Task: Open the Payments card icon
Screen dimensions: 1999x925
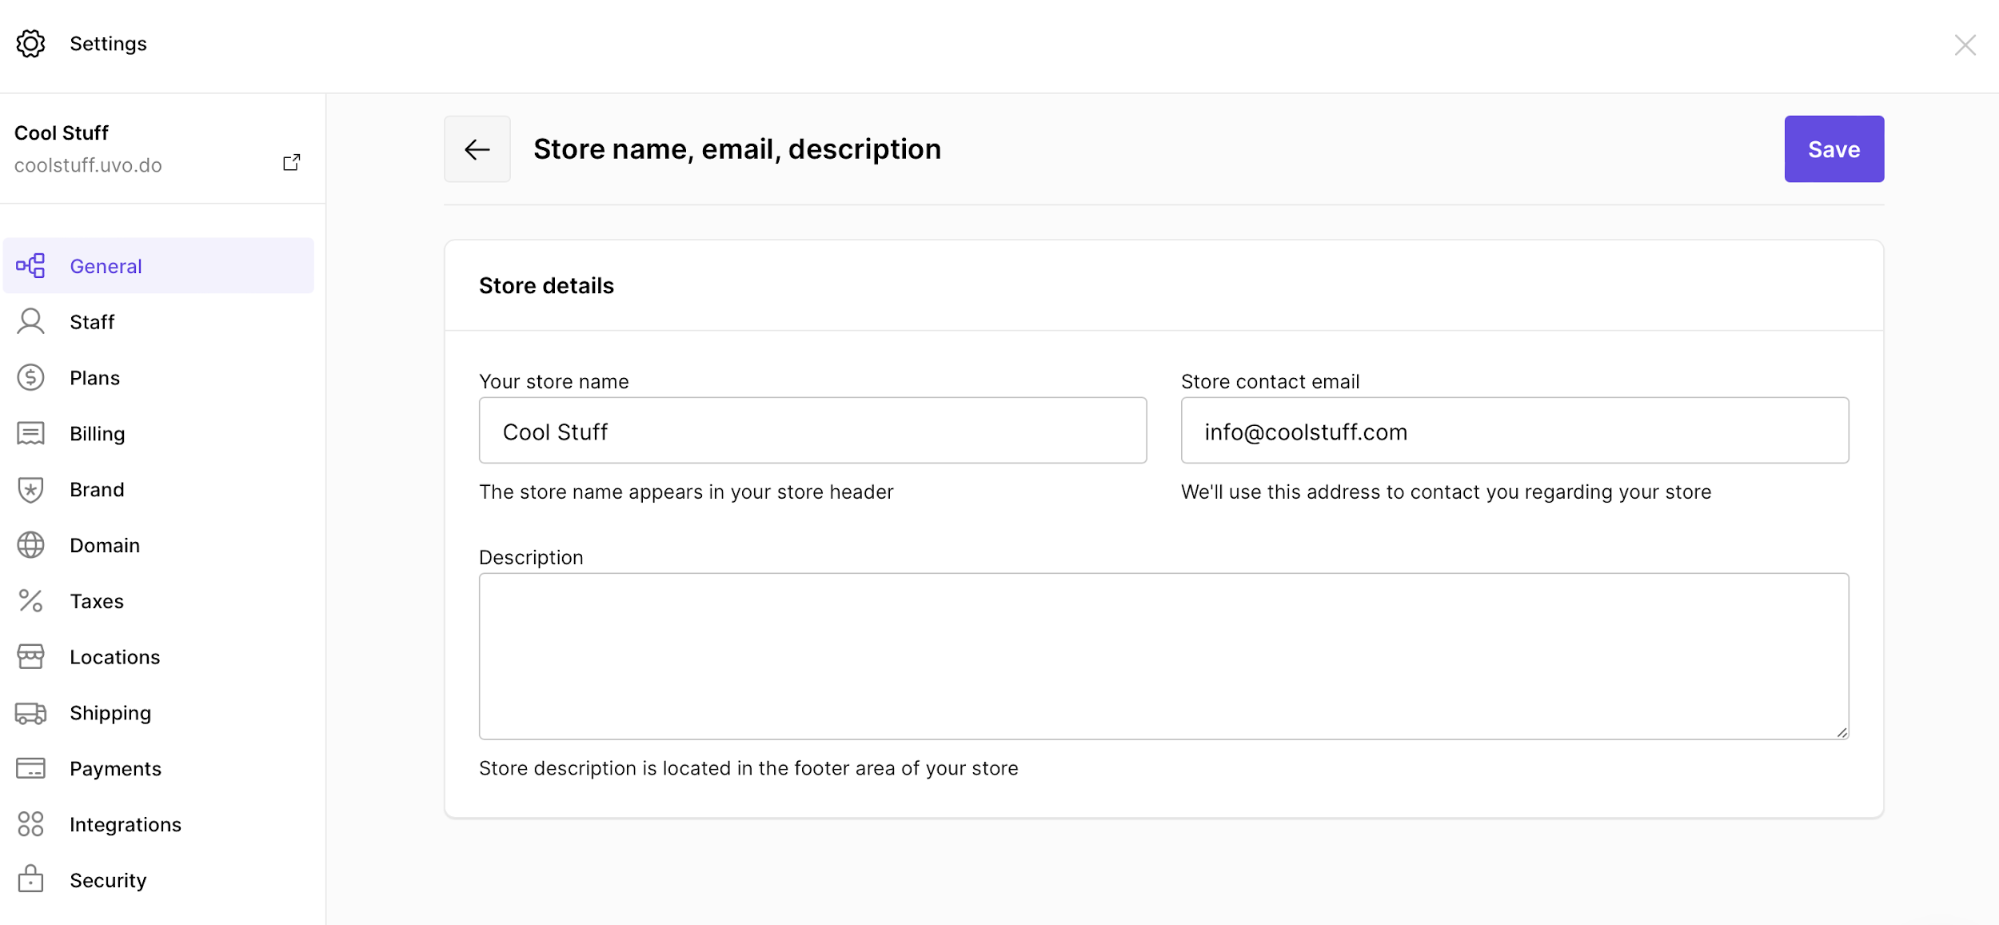Action: click(31, 768)
